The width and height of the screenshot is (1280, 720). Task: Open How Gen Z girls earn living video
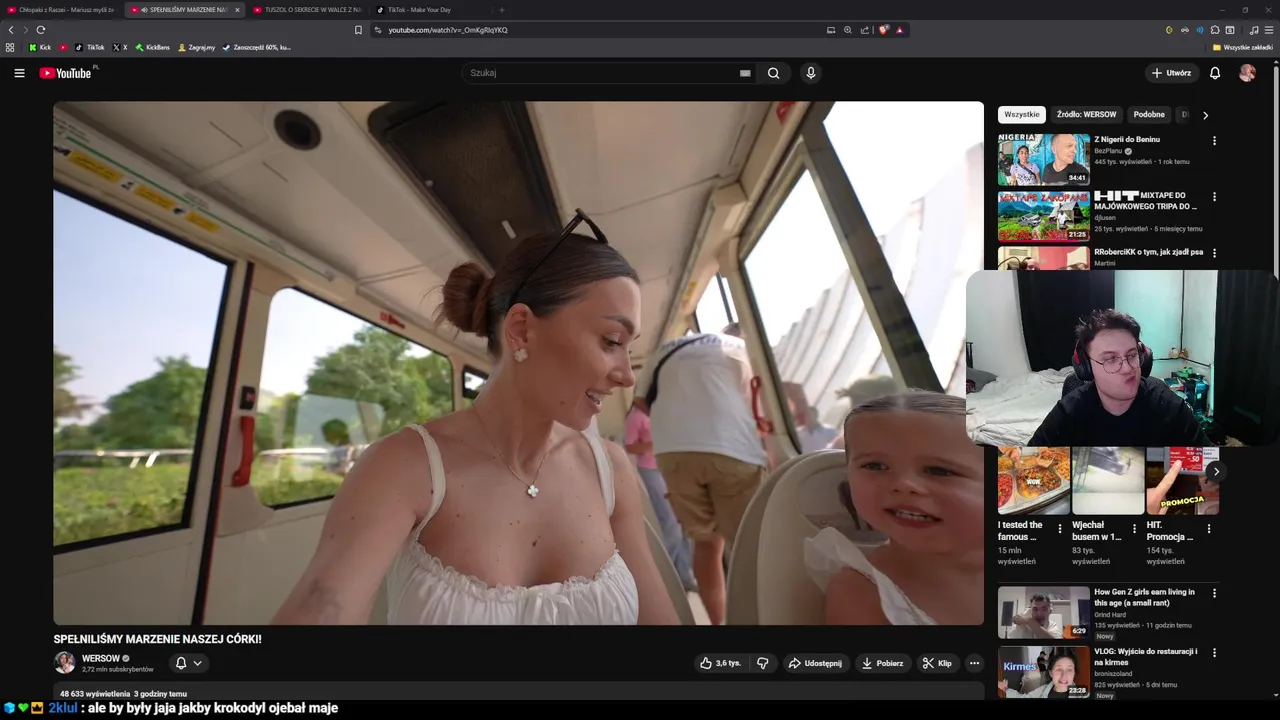click(1043, 612)
